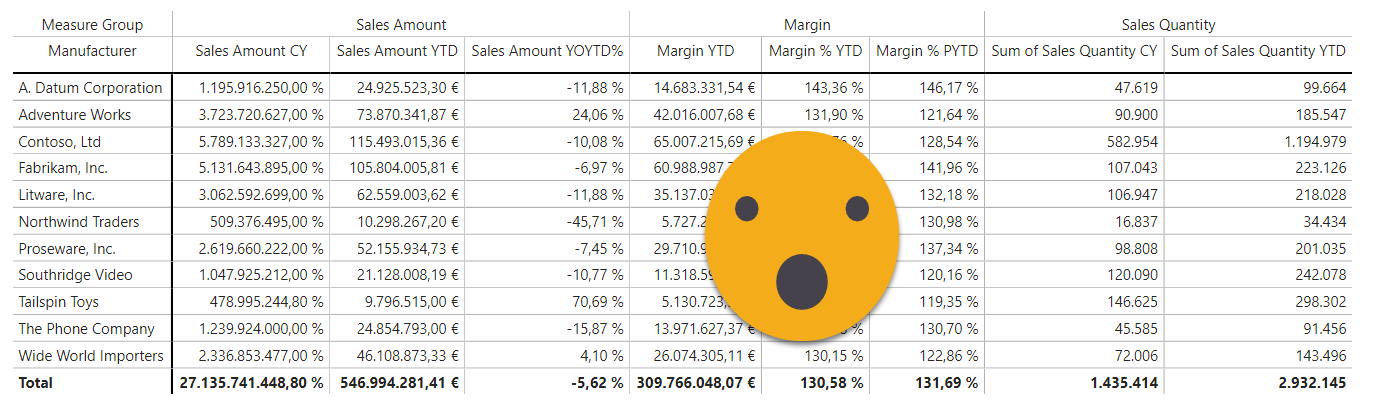Image resolution: width=1375 pixels, height=413 pixels.
Task: Click the Margin % PYTD column header
Action: [927, 51]
